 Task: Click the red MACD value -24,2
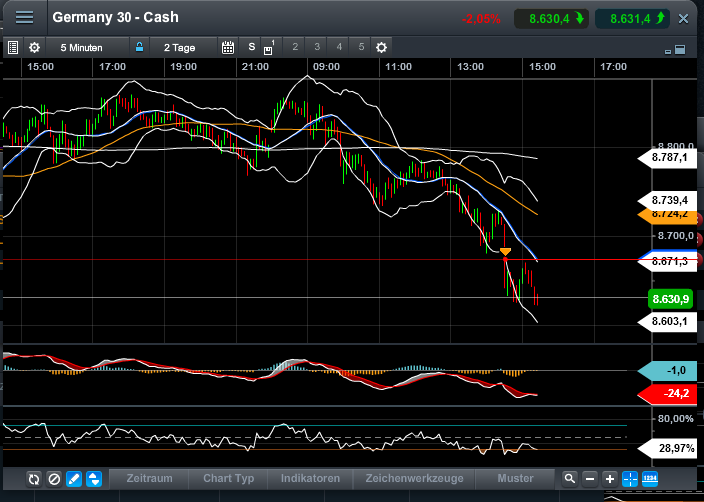(x=668, y=394)
